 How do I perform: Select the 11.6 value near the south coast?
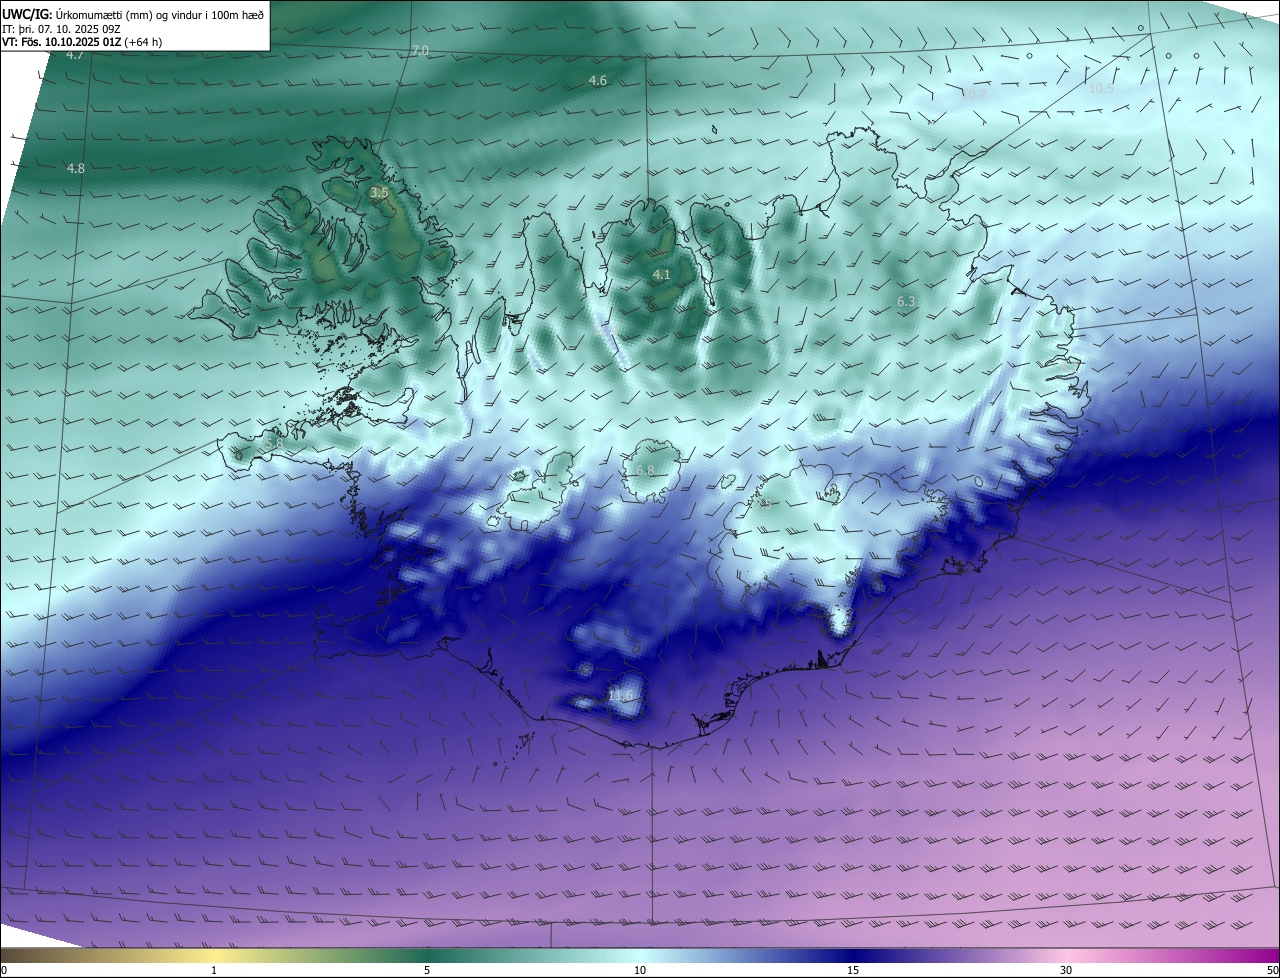tap(620, 695)
